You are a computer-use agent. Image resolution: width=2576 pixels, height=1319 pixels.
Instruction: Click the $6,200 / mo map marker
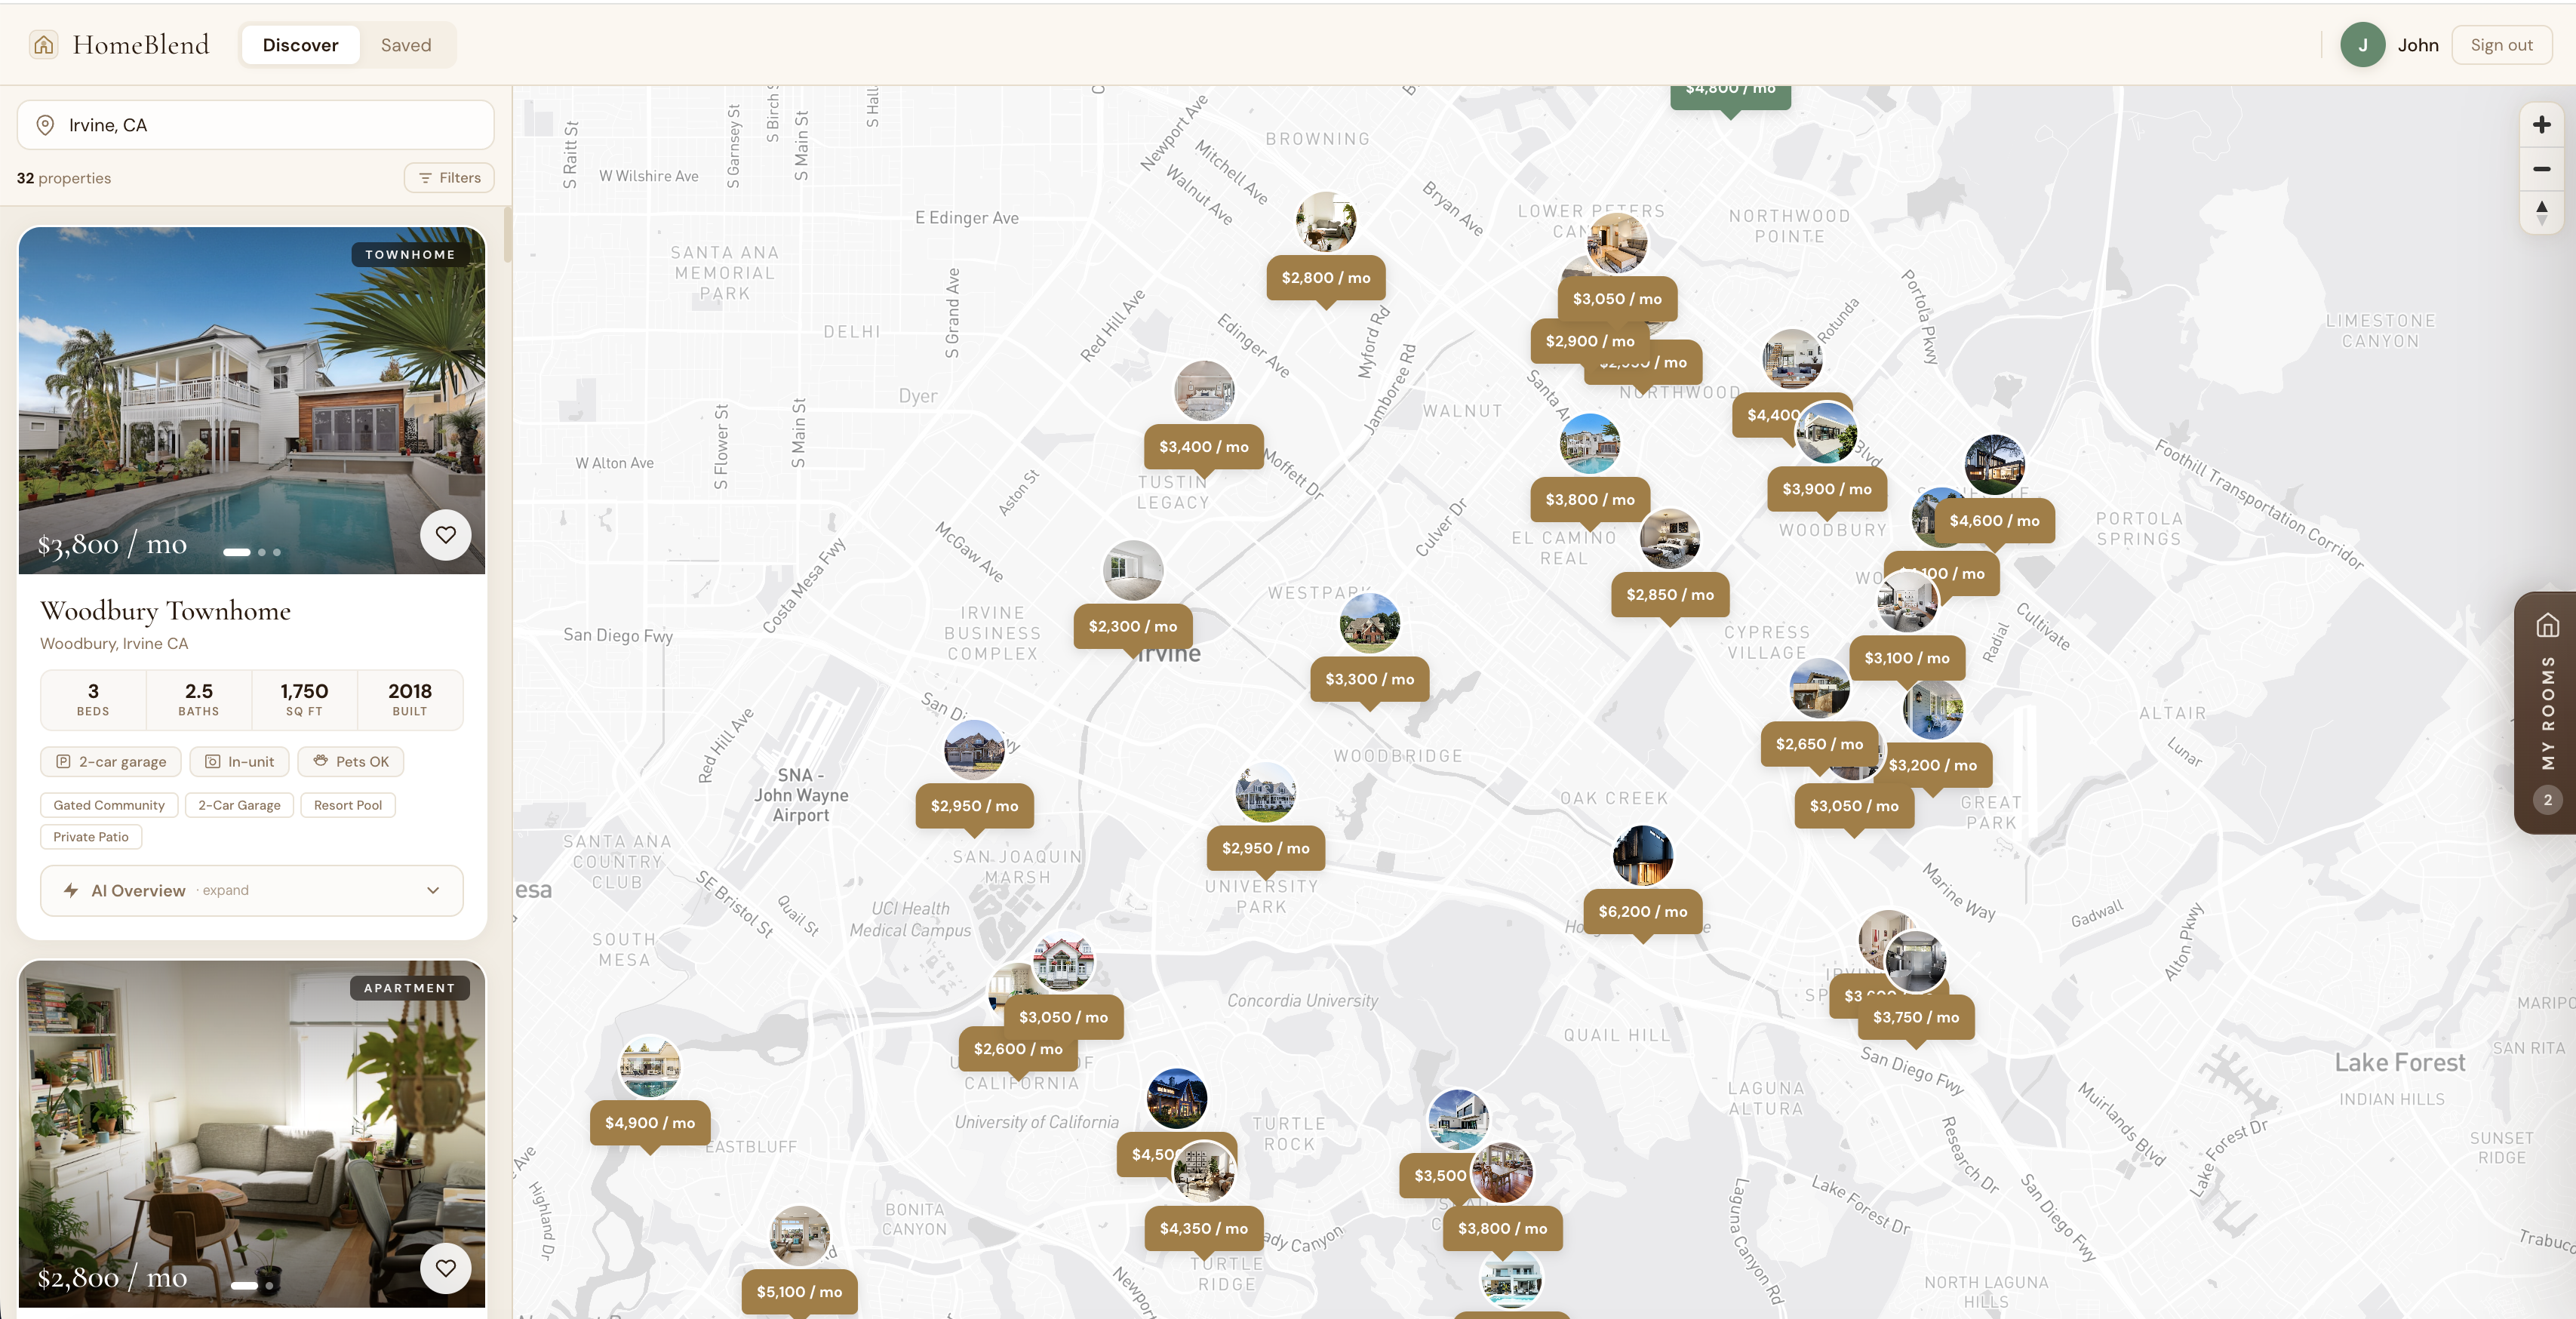1642,911
